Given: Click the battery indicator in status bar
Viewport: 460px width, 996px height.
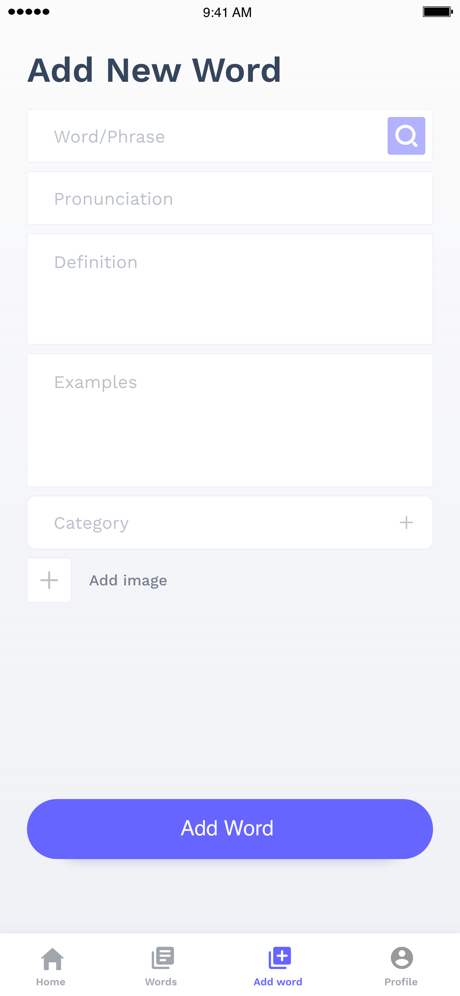Looking at the screenshot, I should (436, 12).
